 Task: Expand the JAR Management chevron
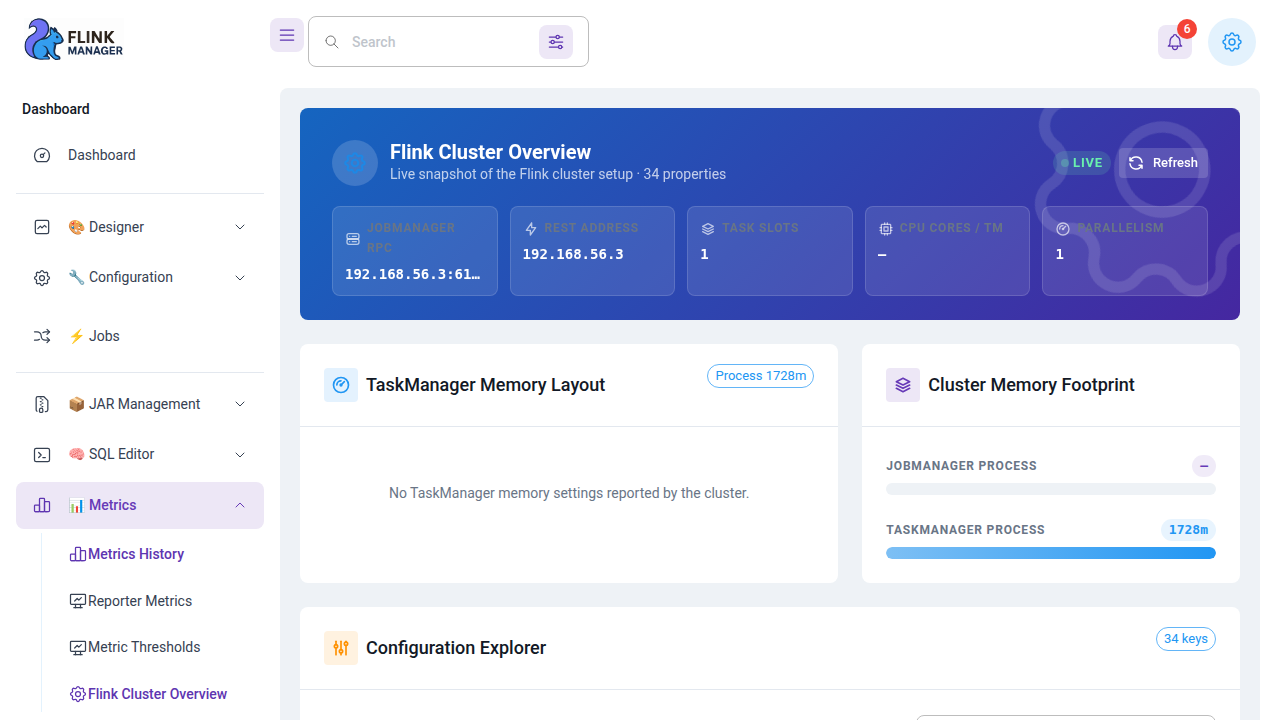[x=240, y=404]
